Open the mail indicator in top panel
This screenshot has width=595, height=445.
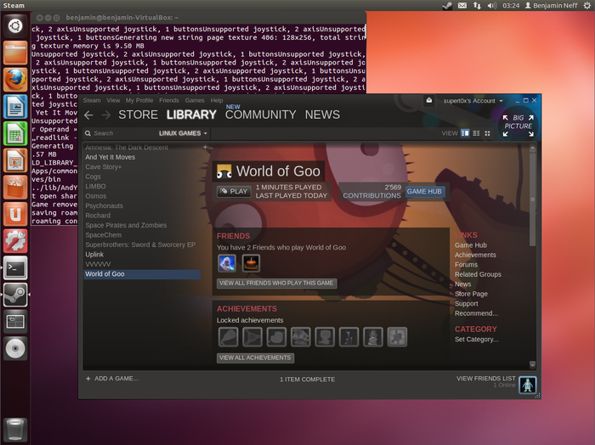pyautogui.click(x=462, y=5)
